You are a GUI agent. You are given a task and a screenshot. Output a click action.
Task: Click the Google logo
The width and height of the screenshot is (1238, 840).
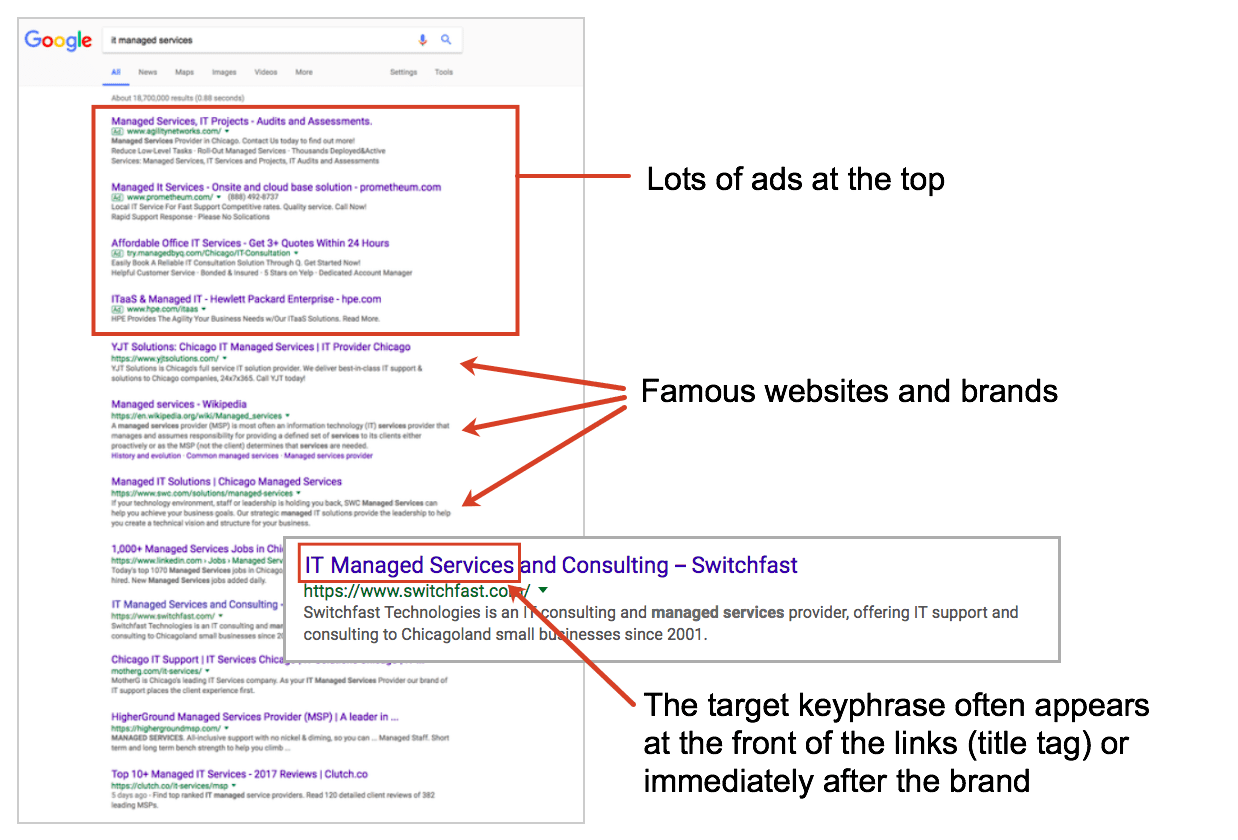coord(58,40)
